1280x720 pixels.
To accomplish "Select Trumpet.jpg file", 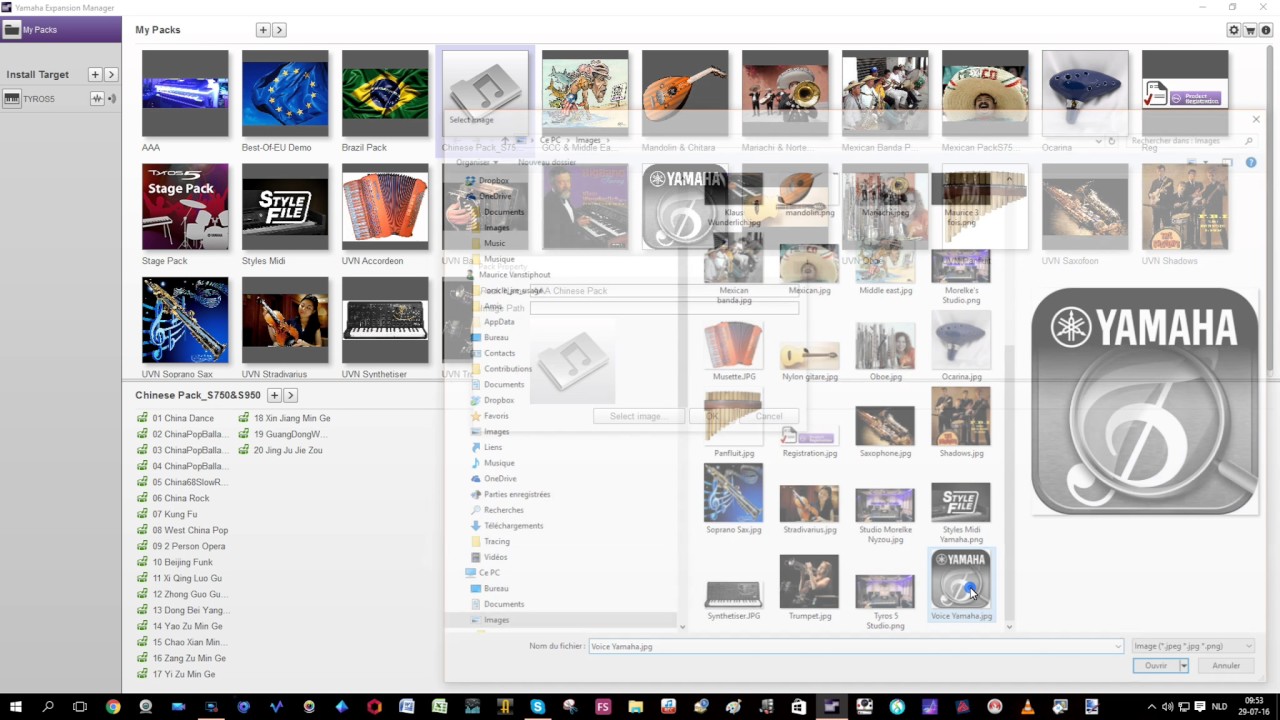I will click(810, 588).
